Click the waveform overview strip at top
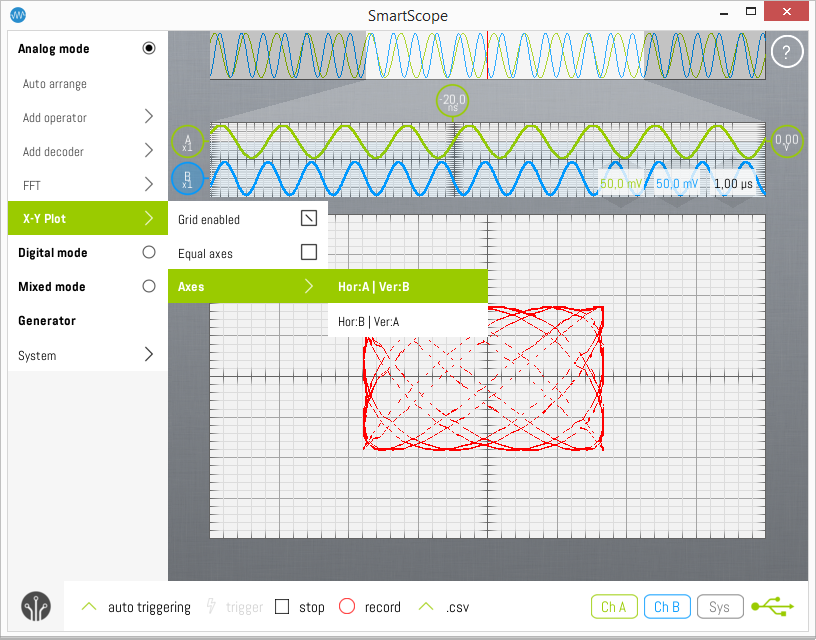The image size is (816, 640). (x=487, y=56)
